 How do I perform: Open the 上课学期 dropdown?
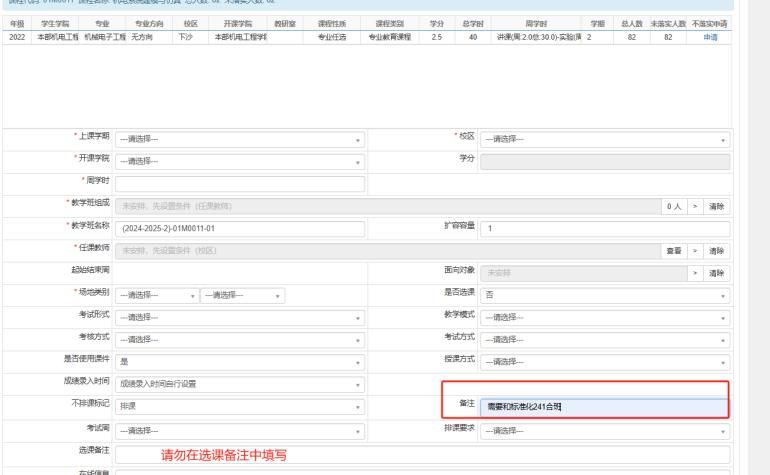(240, 139)
